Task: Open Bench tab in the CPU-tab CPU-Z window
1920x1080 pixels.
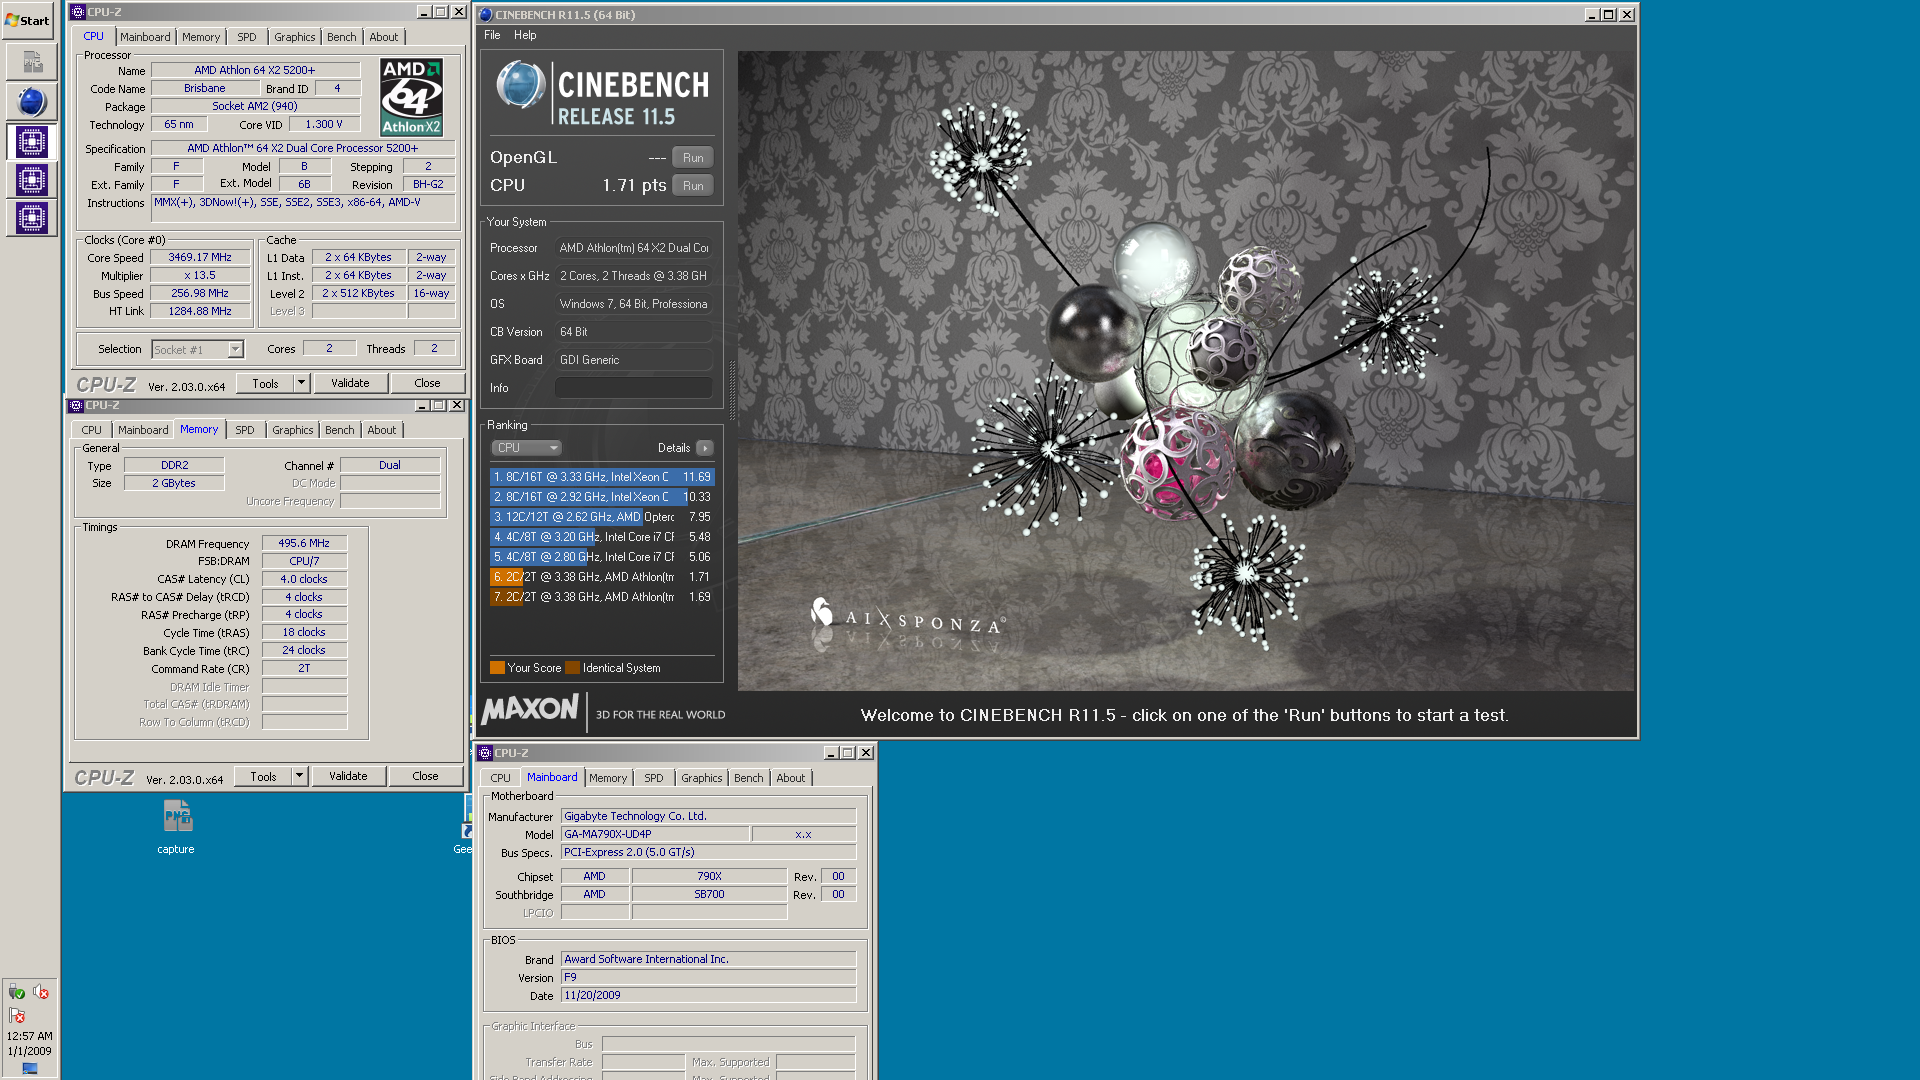Action: pos(342,37)
